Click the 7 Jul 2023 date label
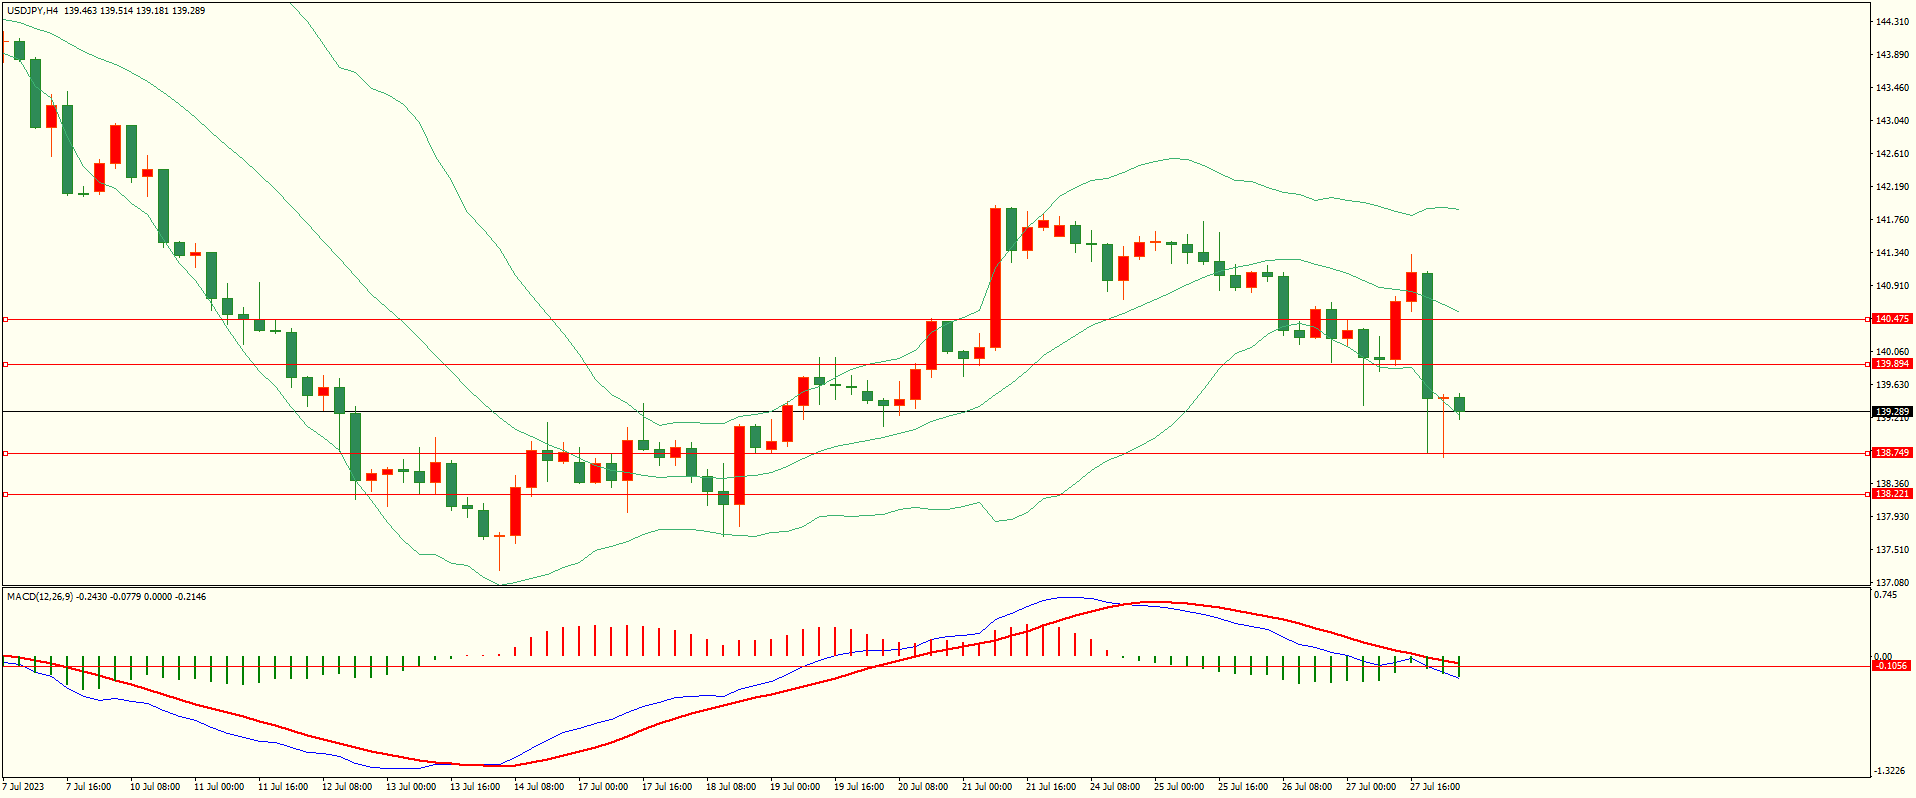 point(24,787)
